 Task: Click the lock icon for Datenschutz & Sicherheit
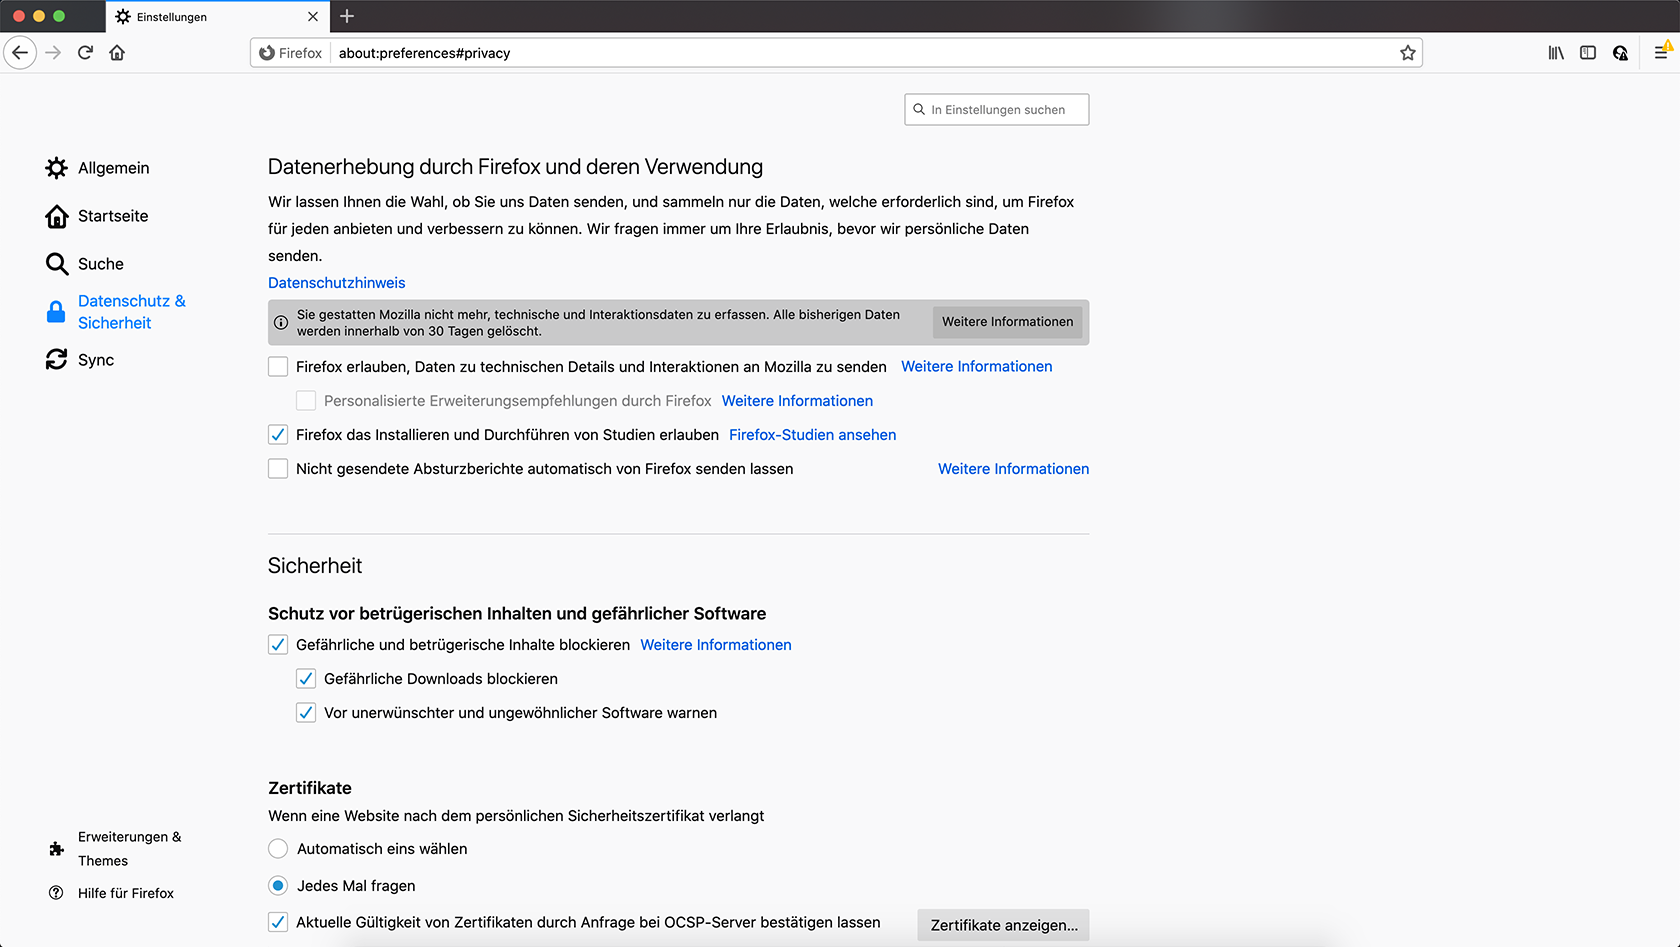[57, 312]
